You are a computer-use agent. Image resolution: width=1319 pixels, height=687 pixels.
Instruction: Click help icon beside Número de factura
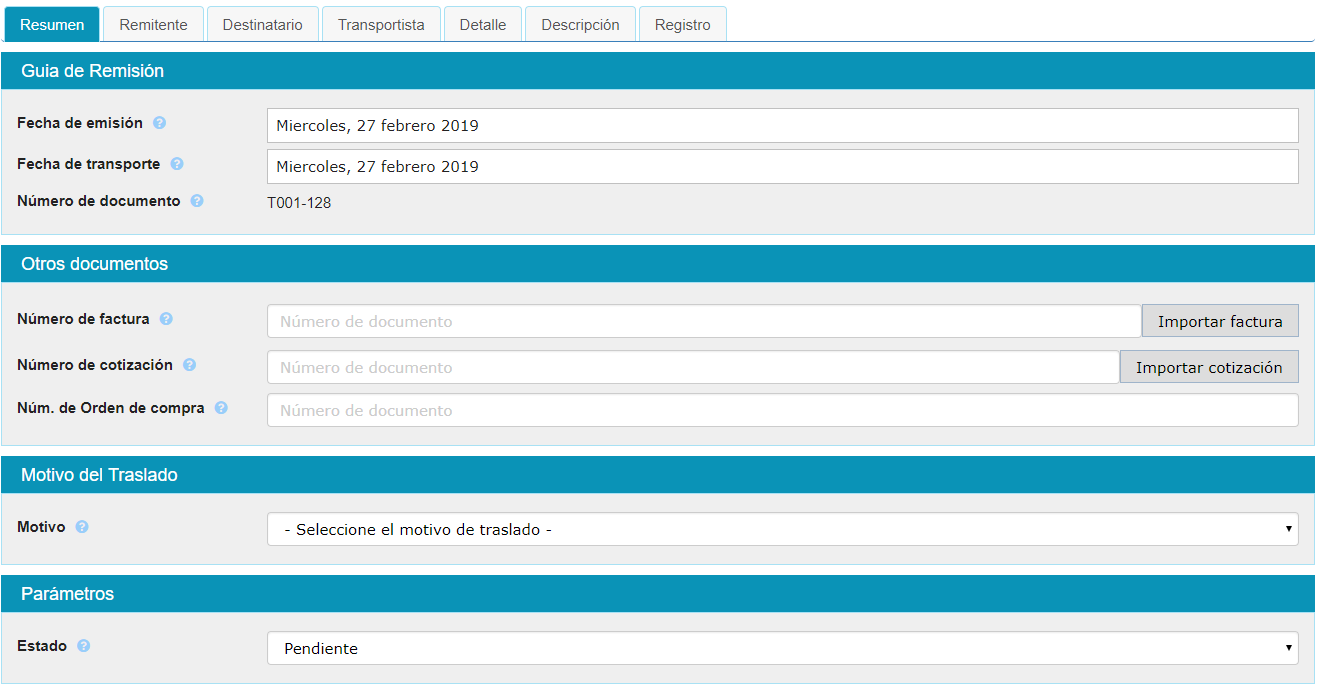pos(166,319)
